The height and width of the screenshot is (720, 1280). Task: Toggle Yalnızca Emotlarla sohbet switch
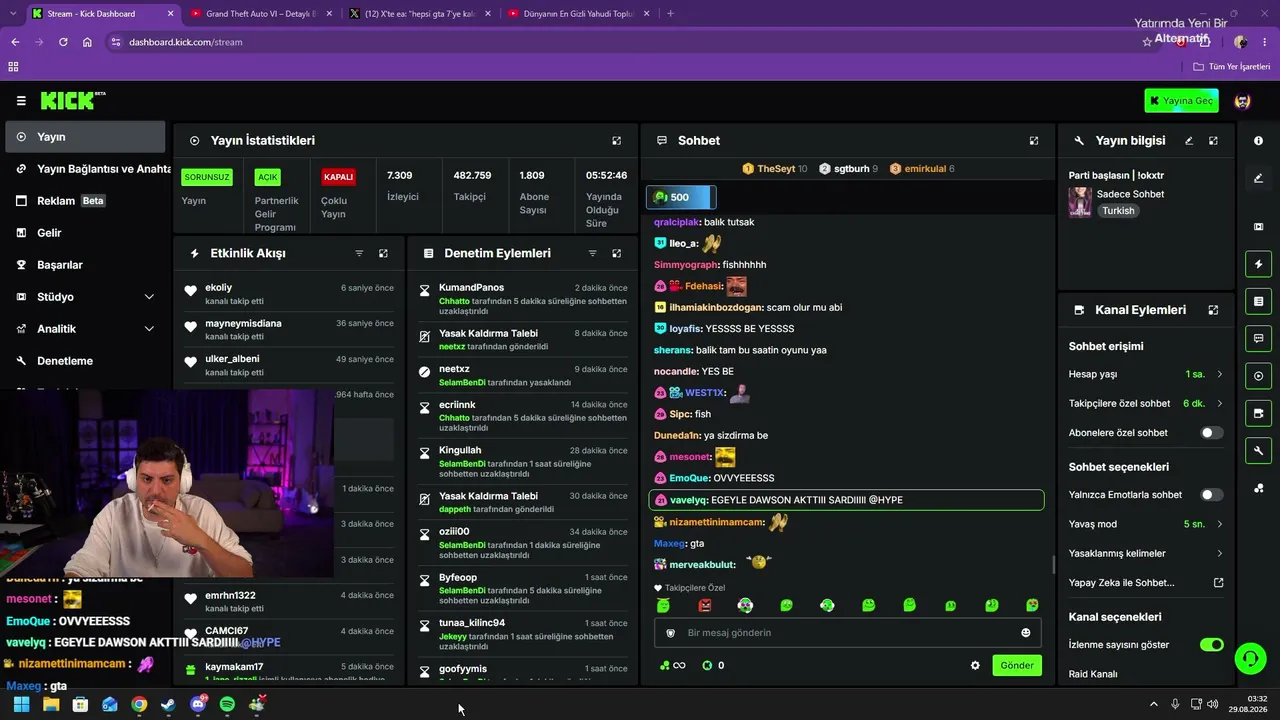pos(1211,495)
